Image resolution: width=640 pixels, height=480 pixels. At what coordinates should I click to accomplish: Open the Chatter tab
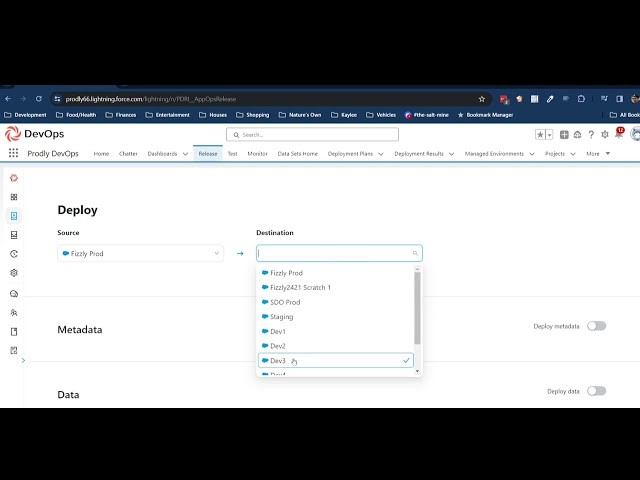(128, 154)
